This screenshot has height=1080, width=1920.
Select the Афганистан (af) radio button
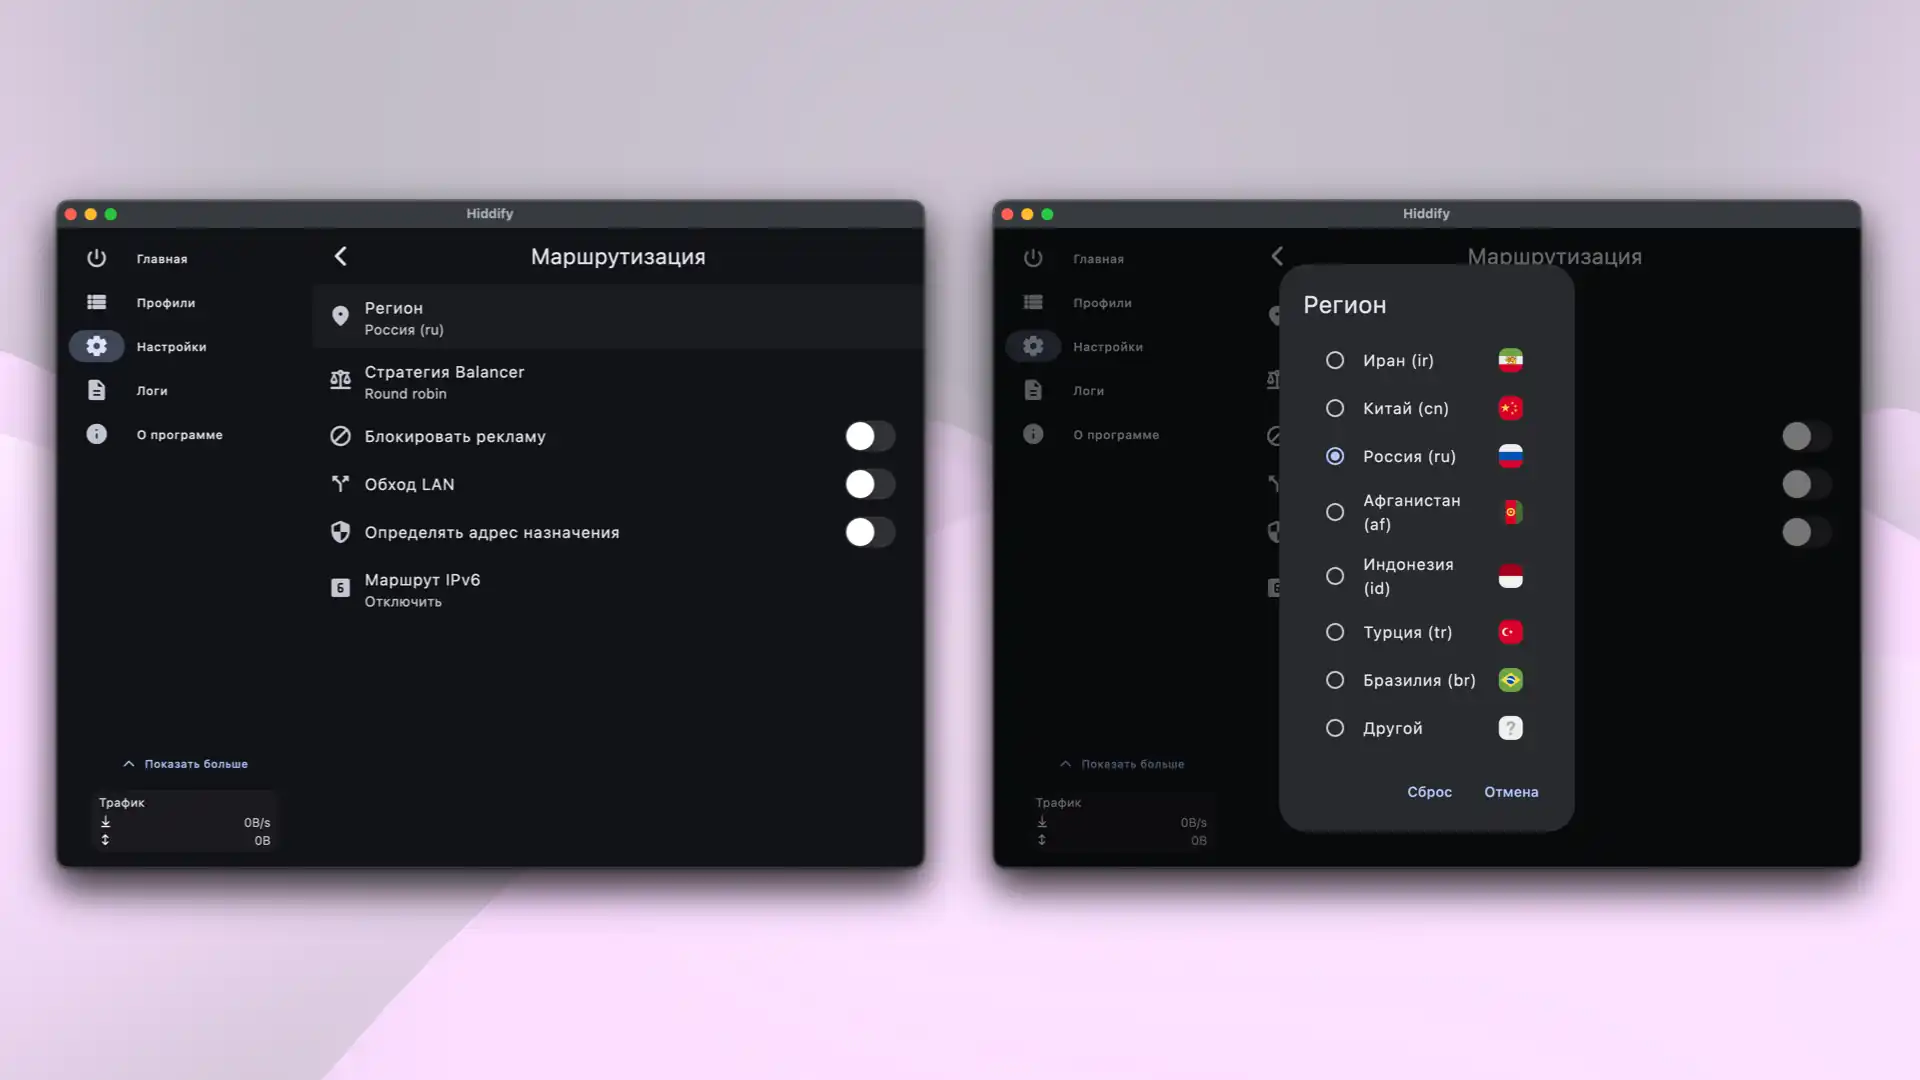pos(1334,512)
